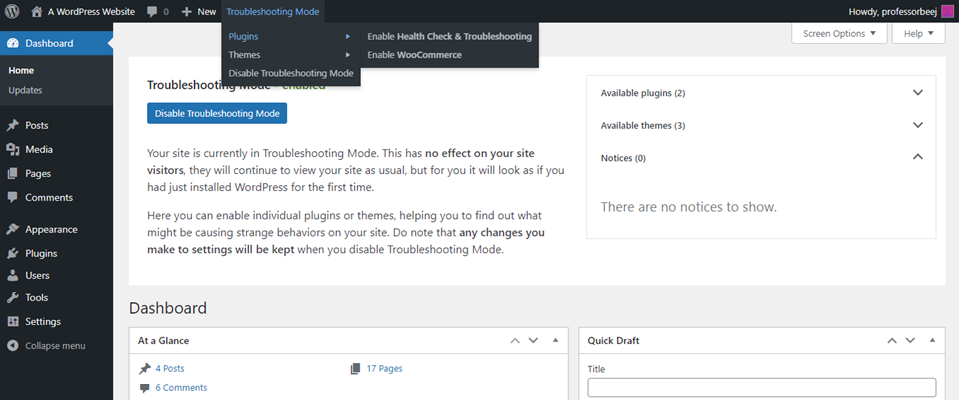
Task: Open the Screen Options dropdown
Action: point(839,33)
